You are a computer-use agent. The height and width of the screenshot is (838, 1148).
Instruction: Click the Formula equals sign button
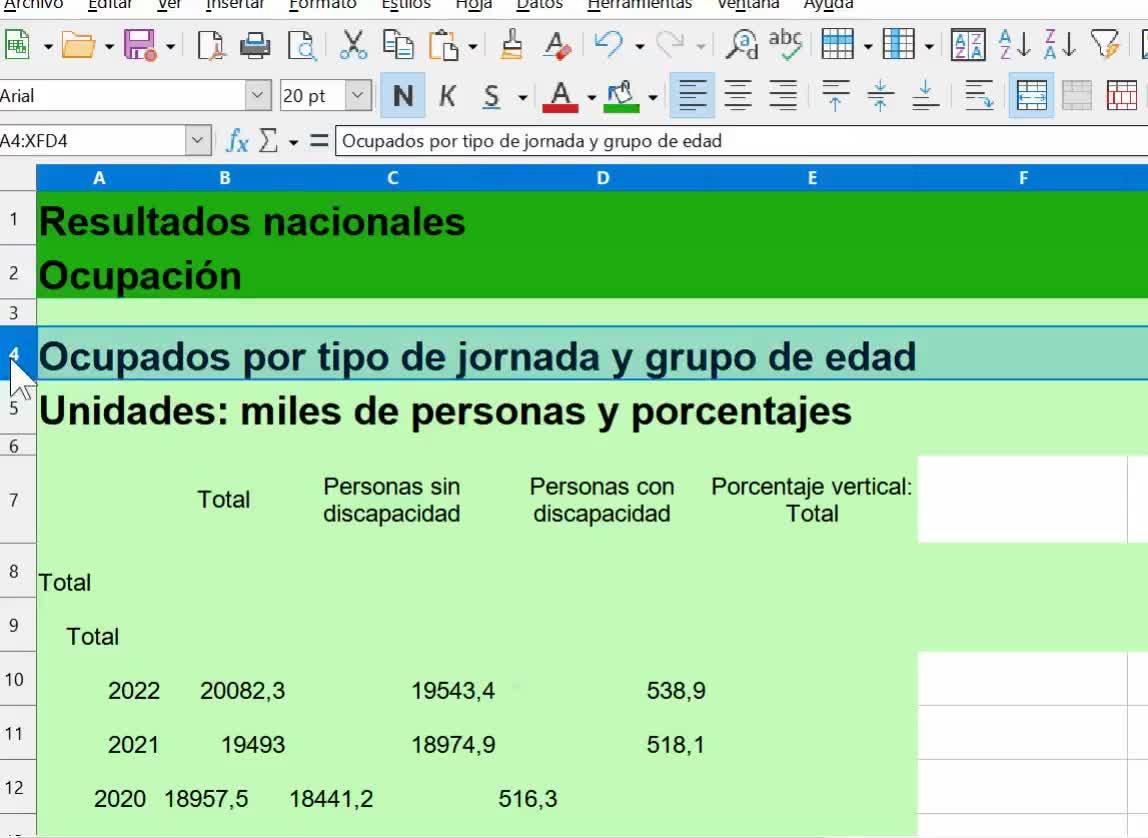point(318,141)
